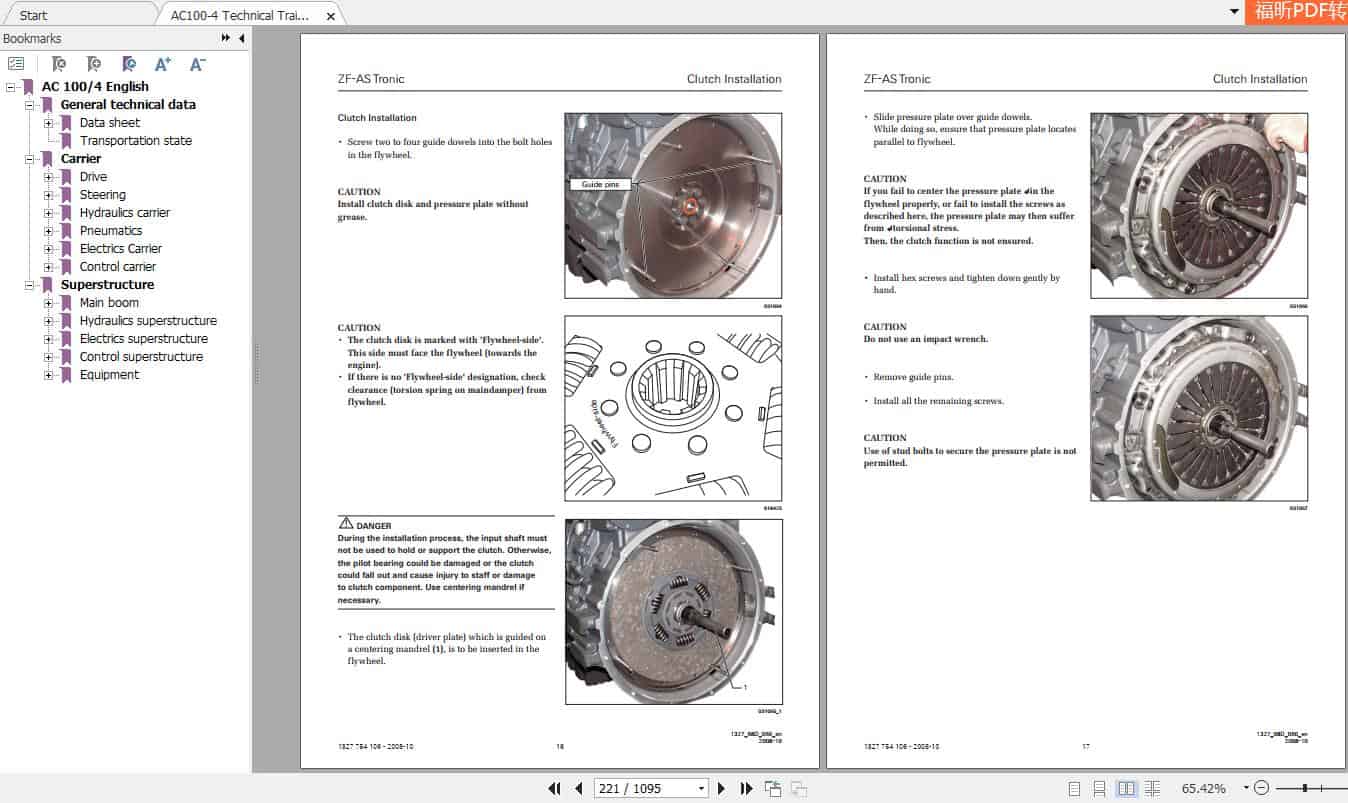
Task: Open the bookmark options icon
Action: tap(16, 64)
